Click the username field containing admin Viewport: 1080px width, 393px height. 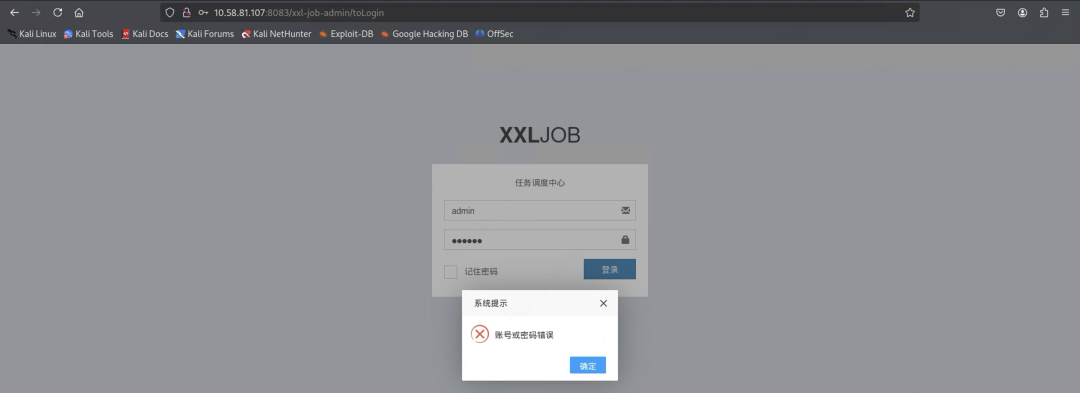pos(539,211)
